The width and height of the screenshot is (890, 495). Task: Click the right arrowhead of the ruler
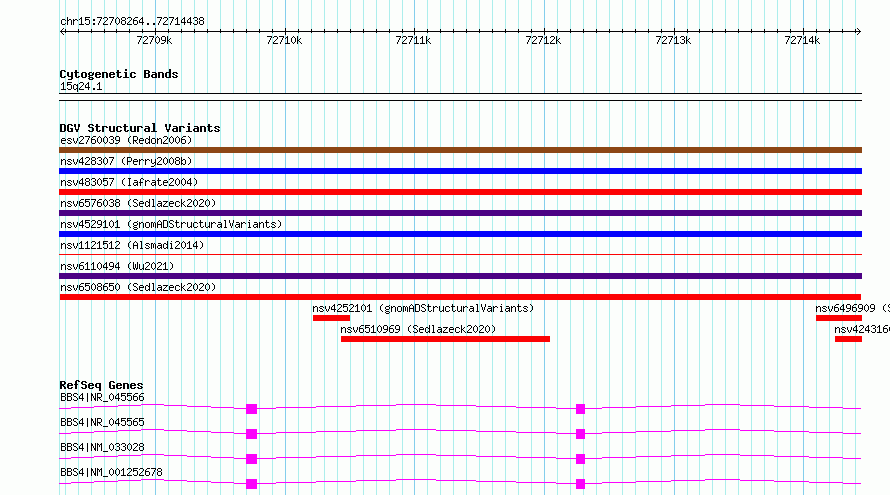[858, 31]
